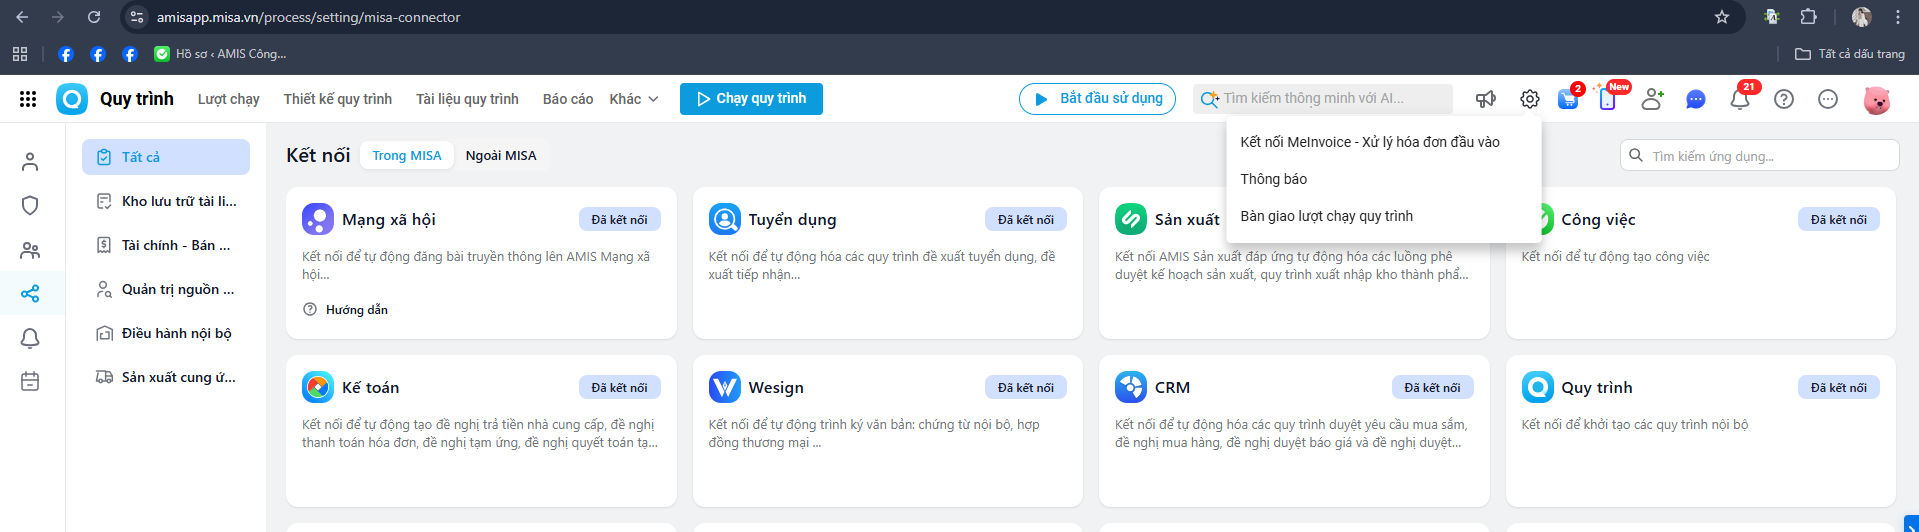Open the mobile app icon marked New
The height and width of the screenshot is (532, 1919).
pyautogui.click(x=1608, y=98)
